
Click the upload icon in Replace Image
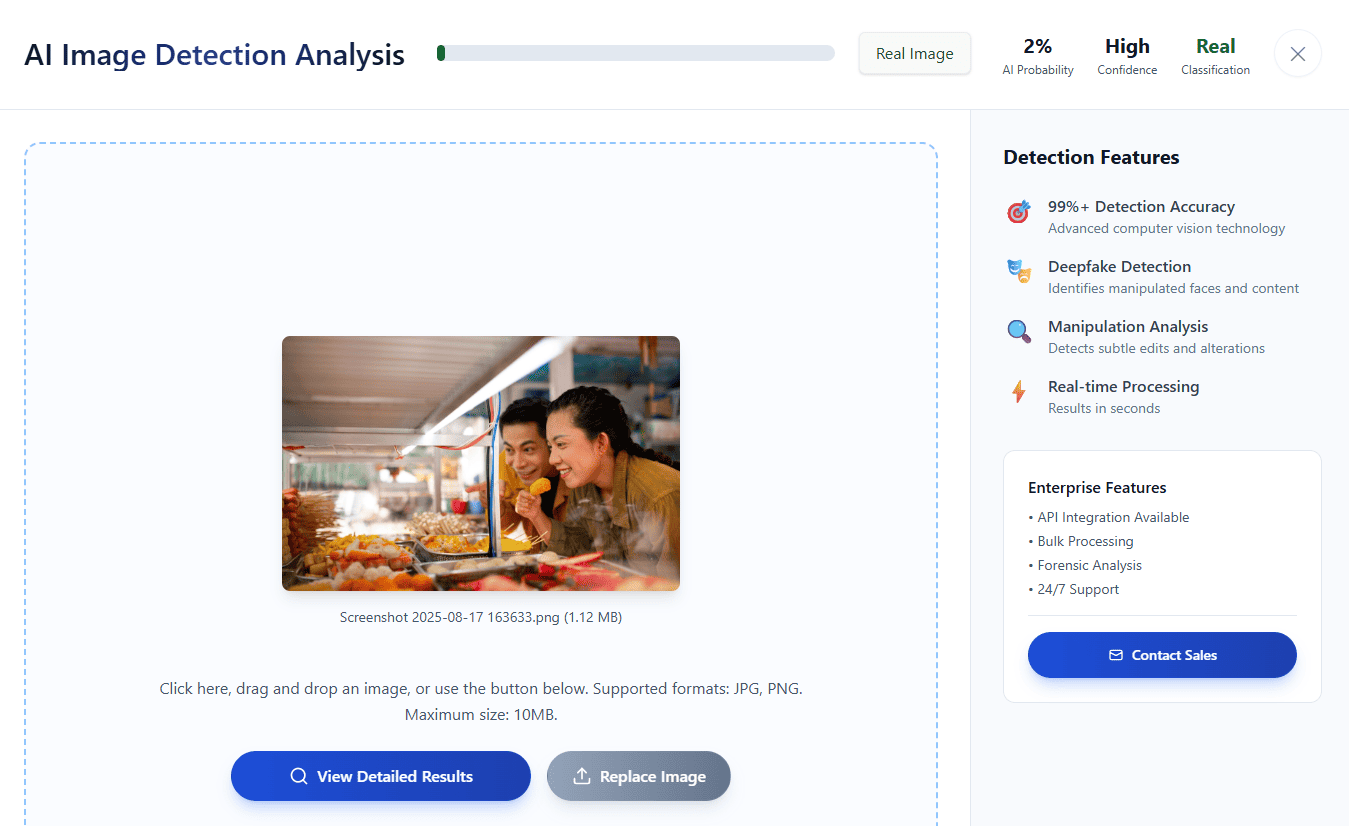click(581, 776)
